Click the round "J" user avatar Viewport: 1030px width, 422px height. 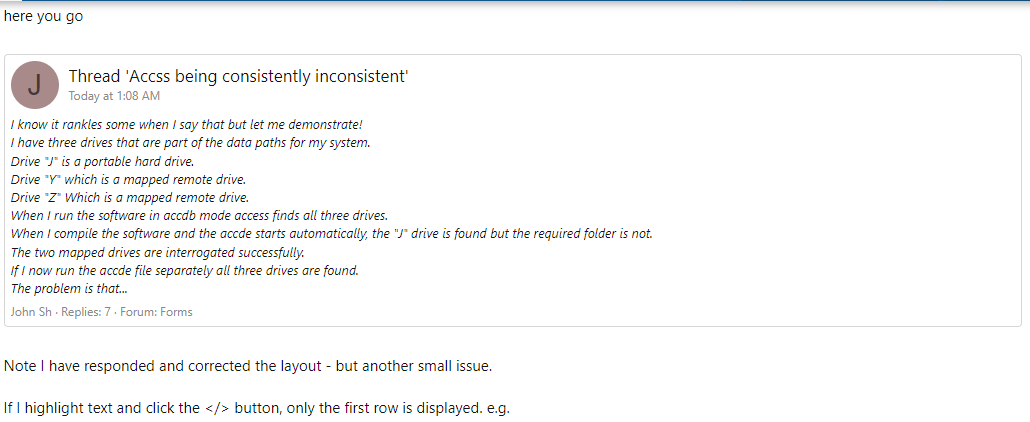(35, 84)
